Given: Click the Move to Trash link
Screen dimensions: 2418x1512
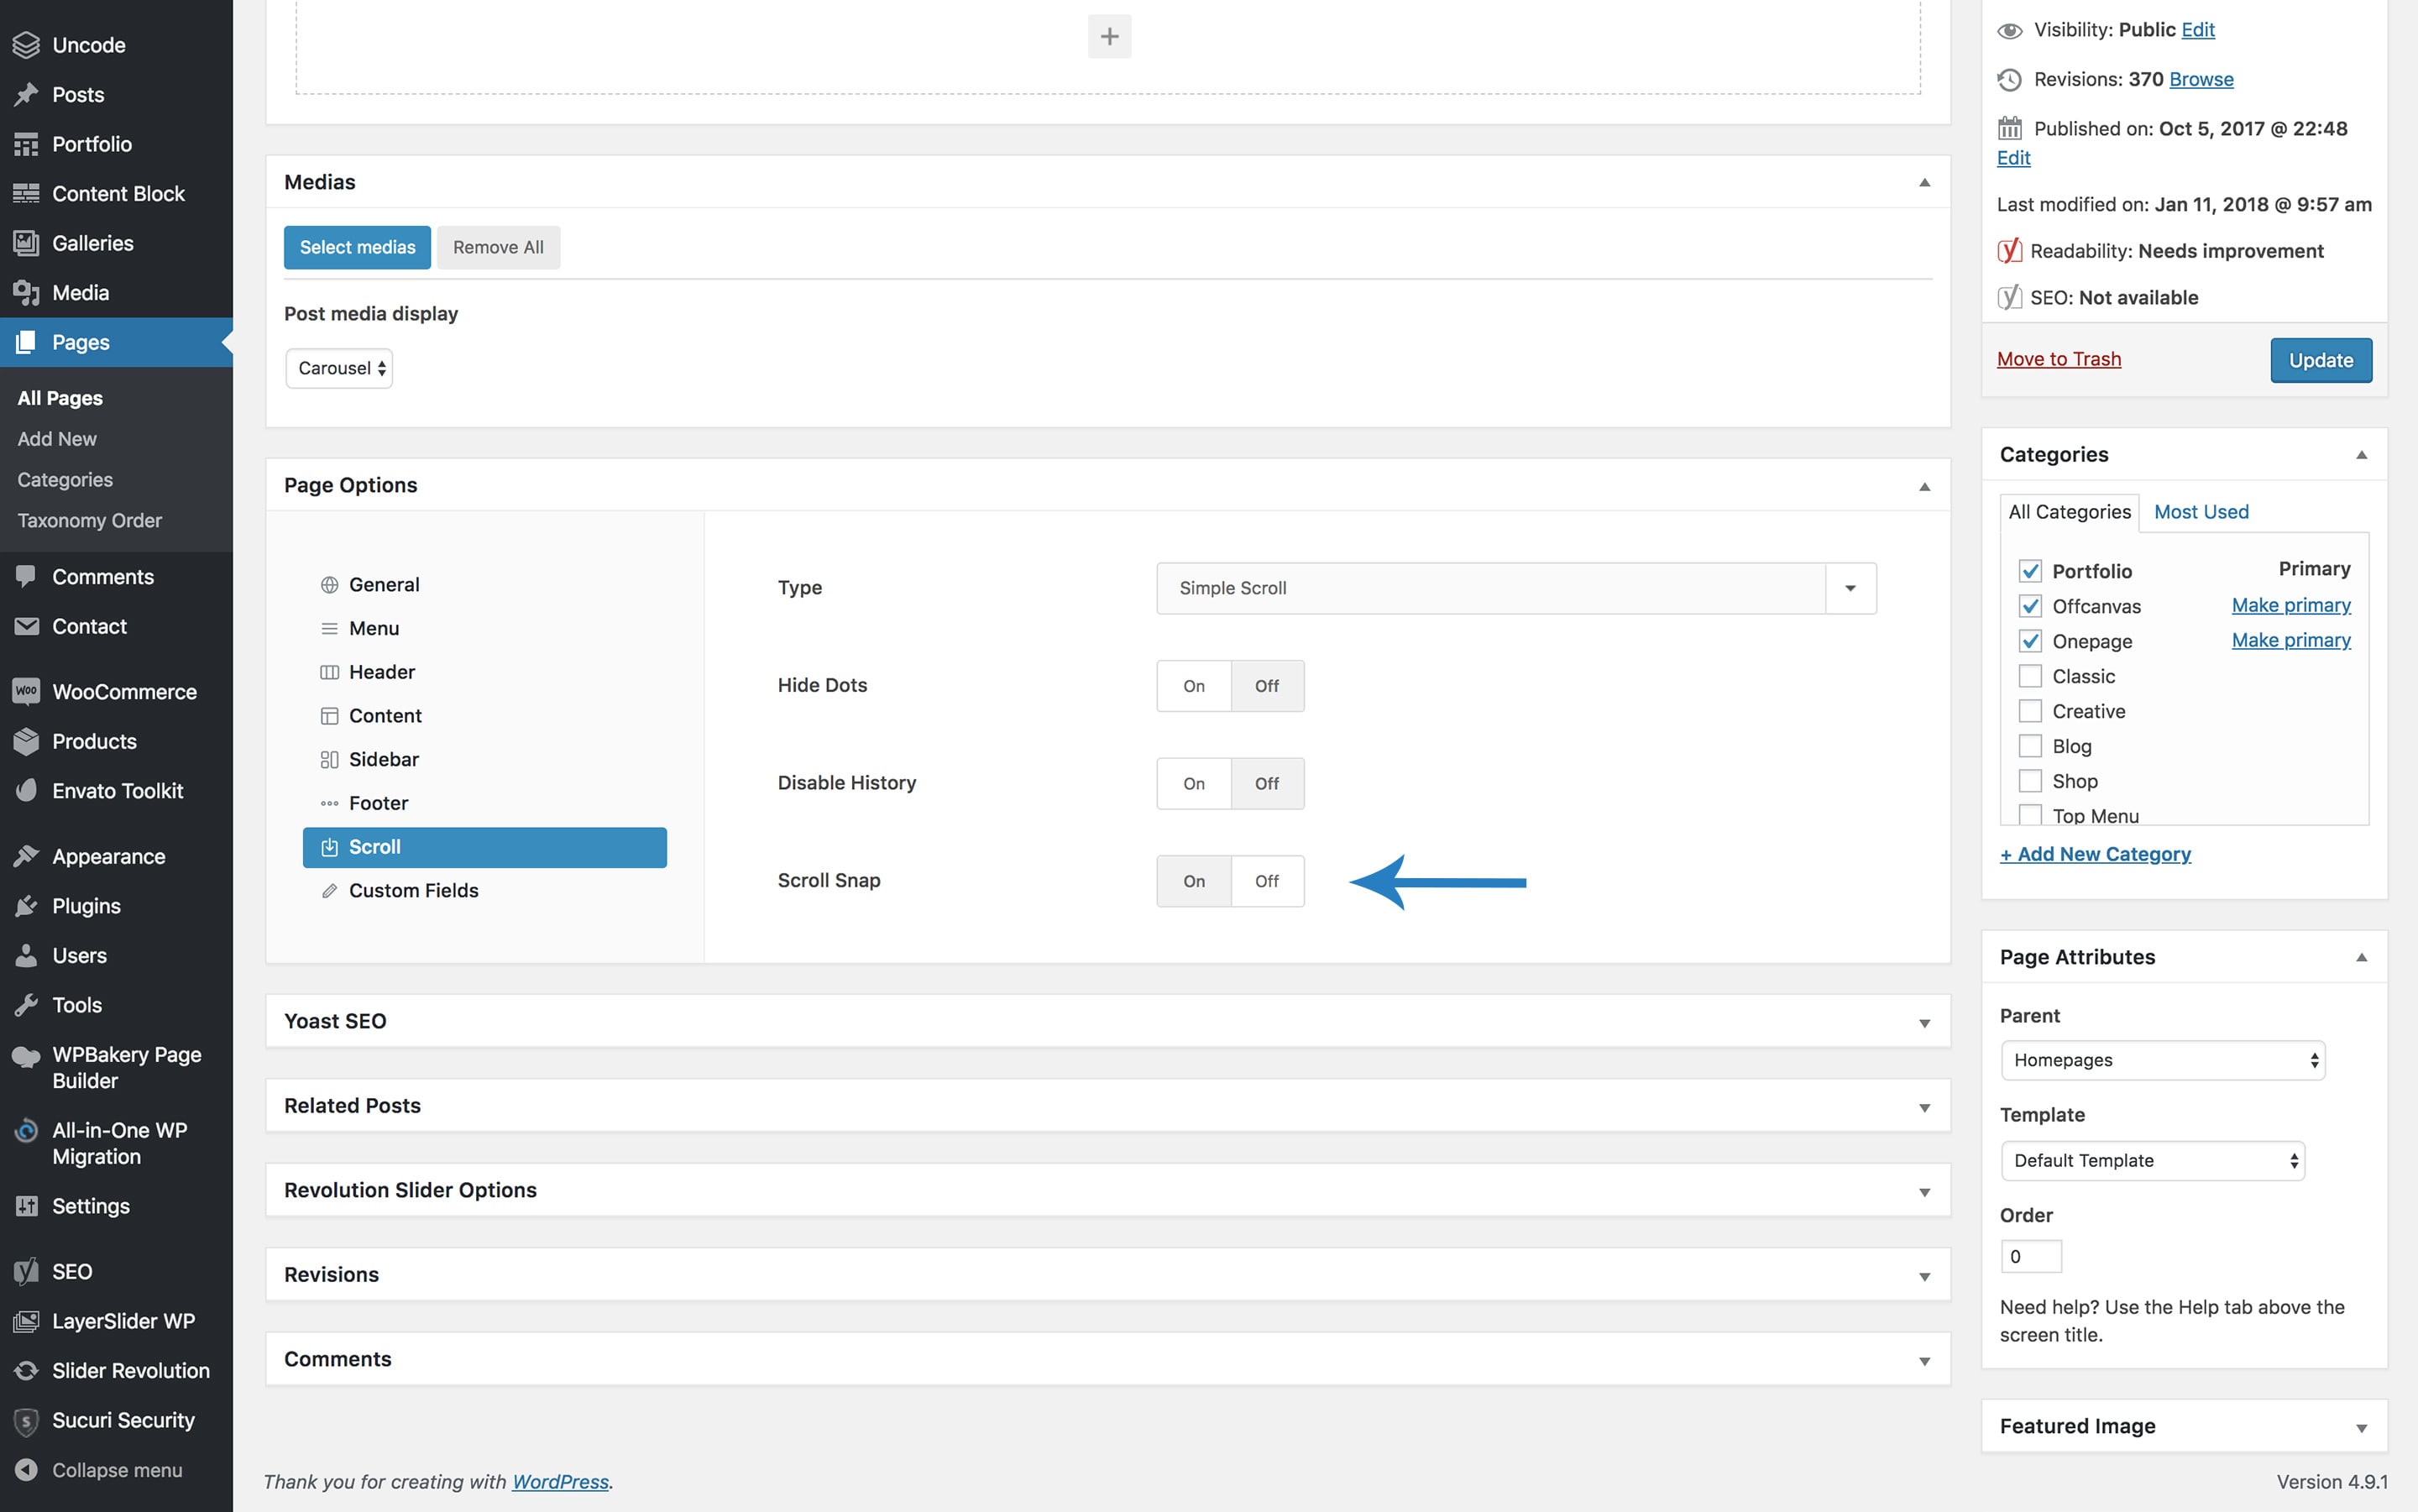Looking at the screenshot, I should (2058, 359).
